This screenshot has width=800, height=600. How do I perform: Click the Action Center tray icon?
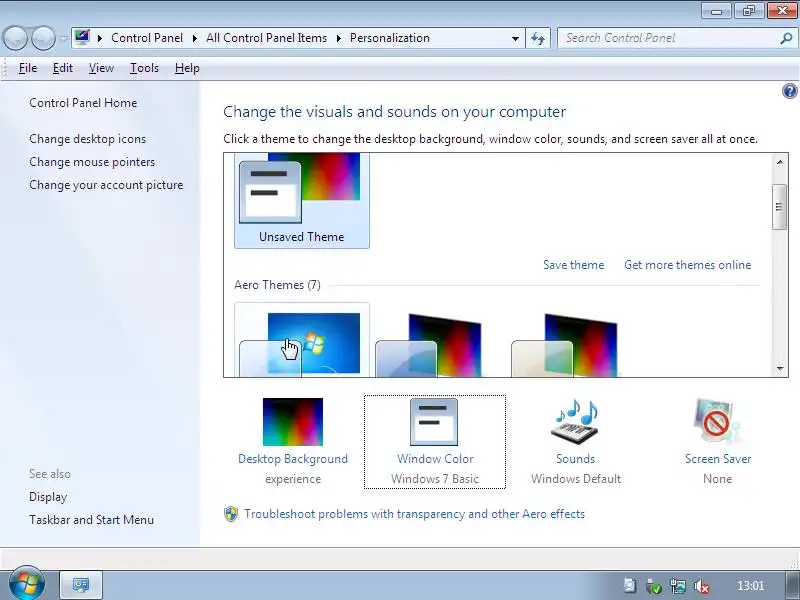630,586
